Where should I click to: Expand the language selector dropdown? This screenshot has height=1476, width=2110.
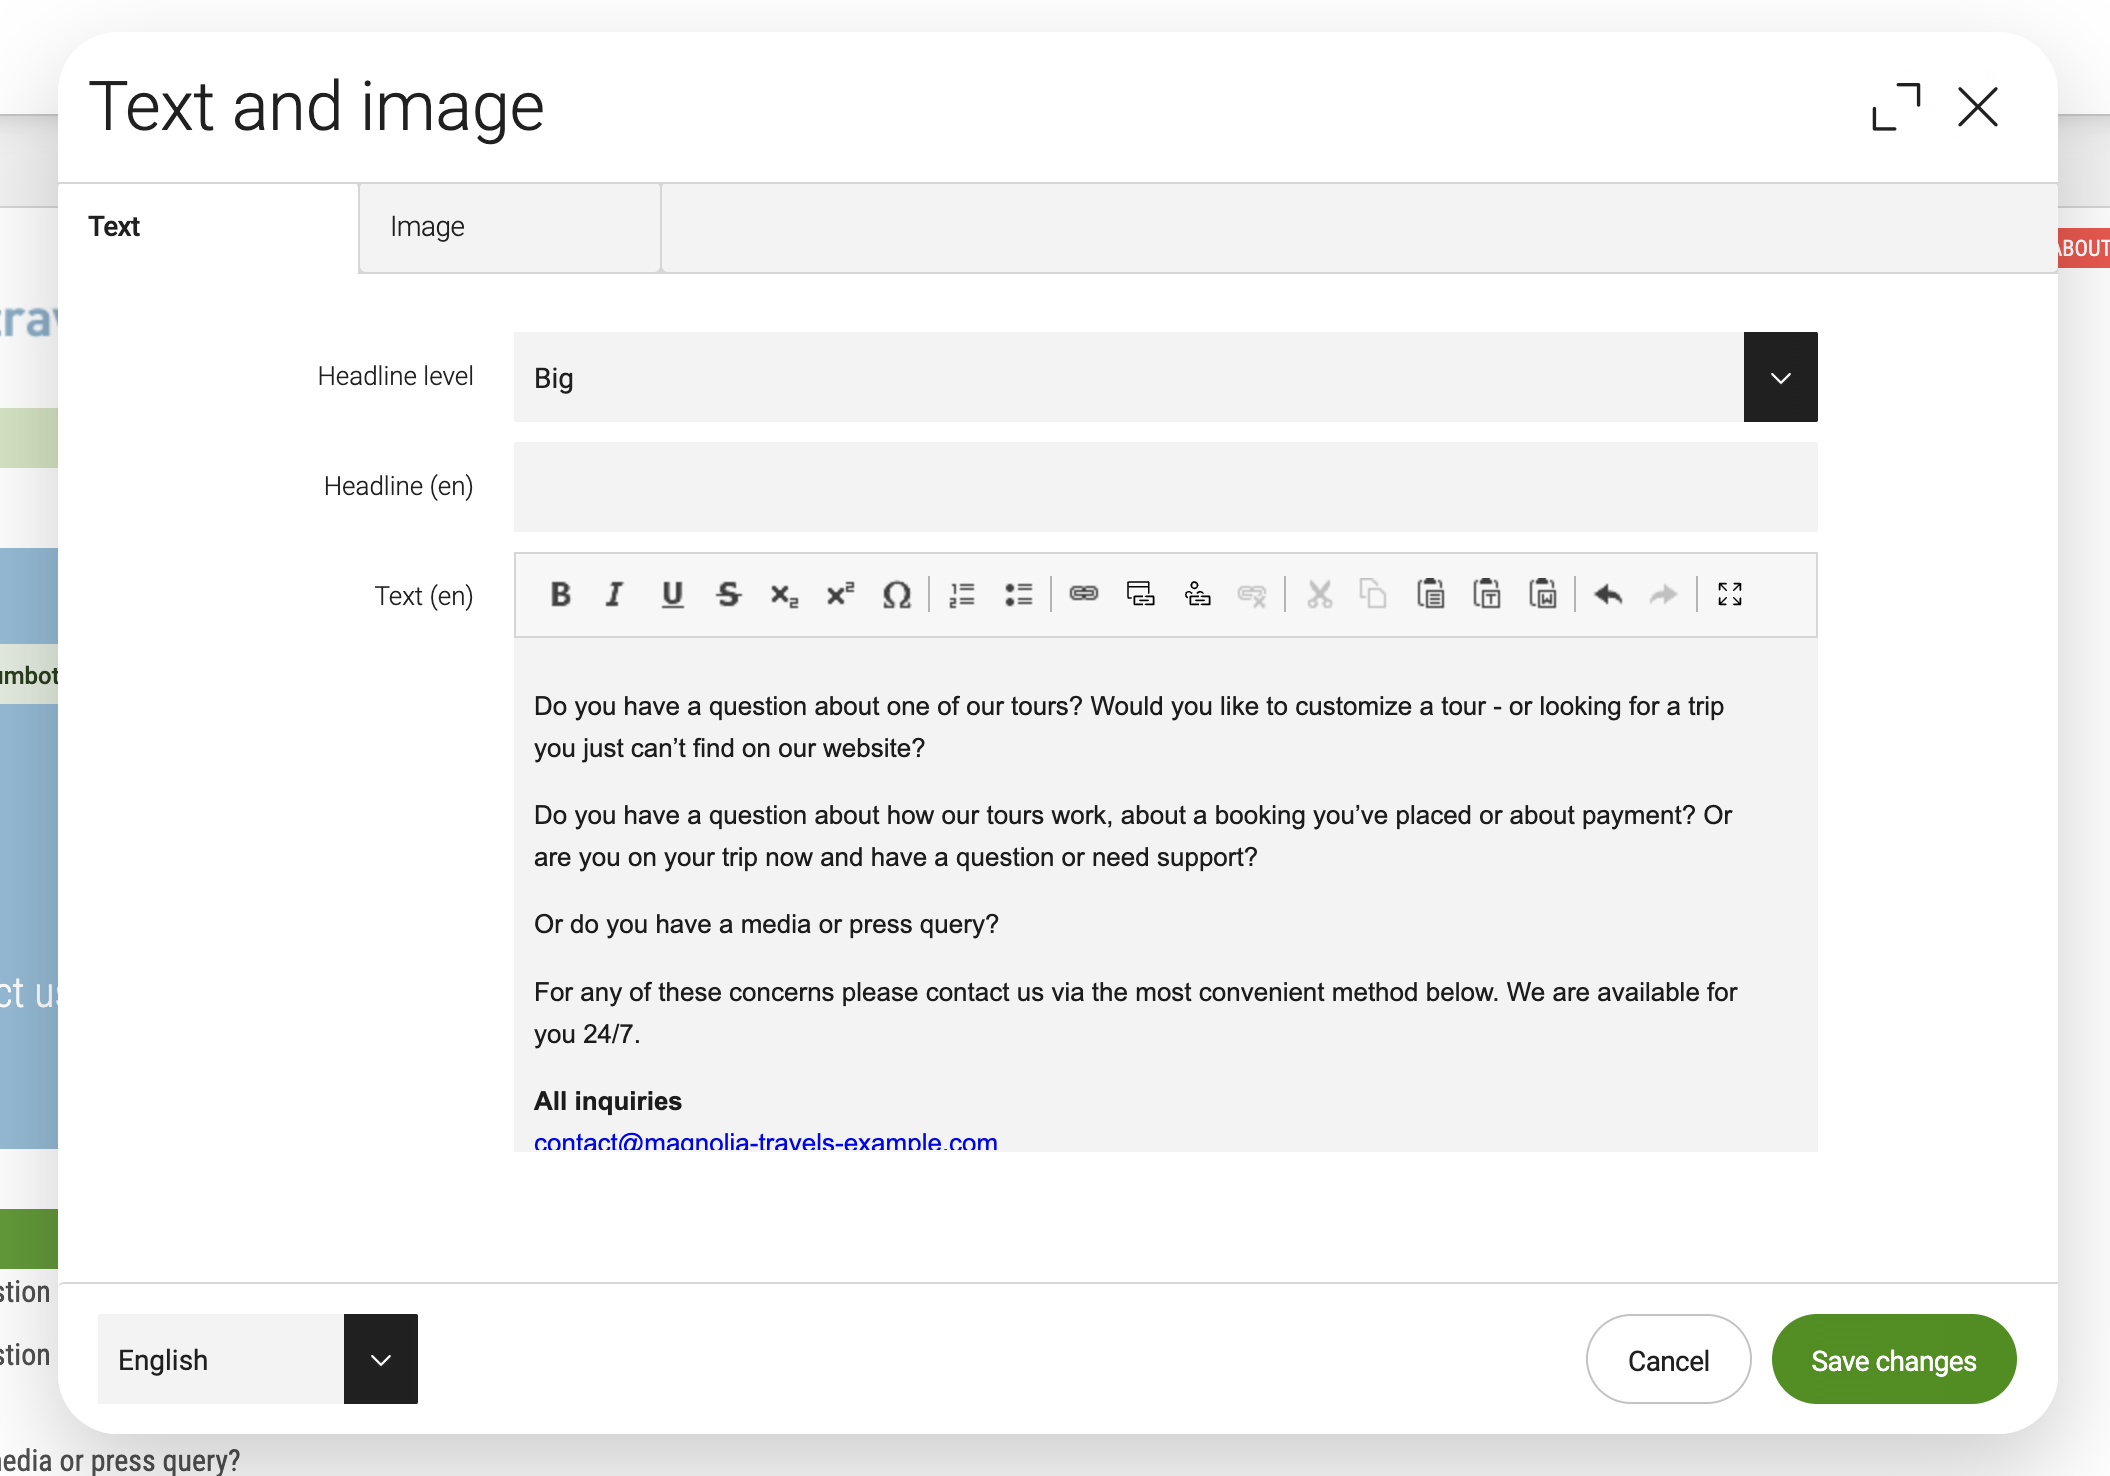pos(382,1359)
